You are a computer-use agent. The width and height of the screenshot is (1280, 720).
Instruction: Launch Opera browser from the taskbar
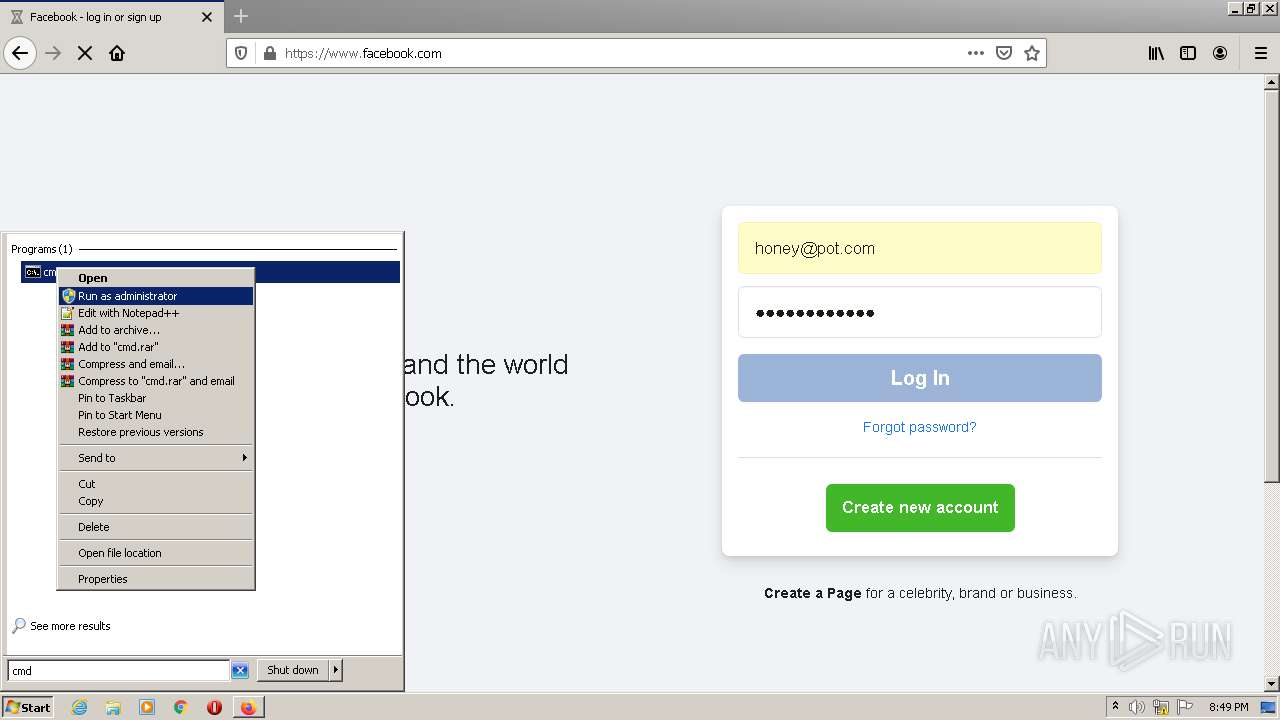click(x=214, y=707)
